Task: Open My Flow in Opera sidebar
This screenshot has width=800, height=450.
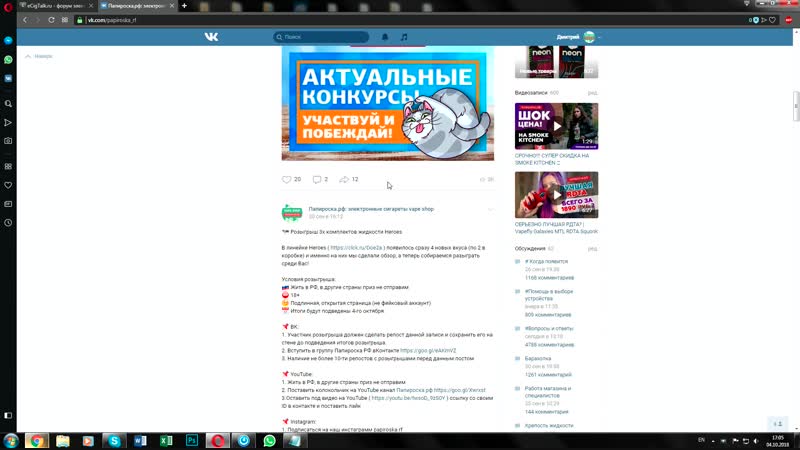Action: pos(8,122)
